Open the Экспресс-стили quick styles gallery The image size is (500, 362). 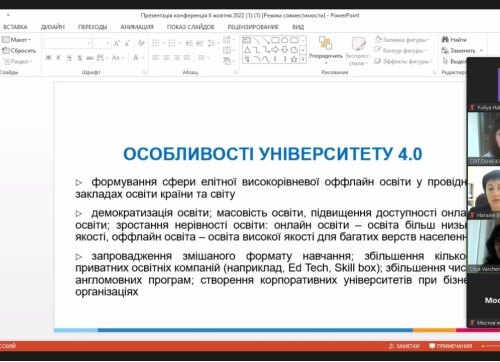358,51
